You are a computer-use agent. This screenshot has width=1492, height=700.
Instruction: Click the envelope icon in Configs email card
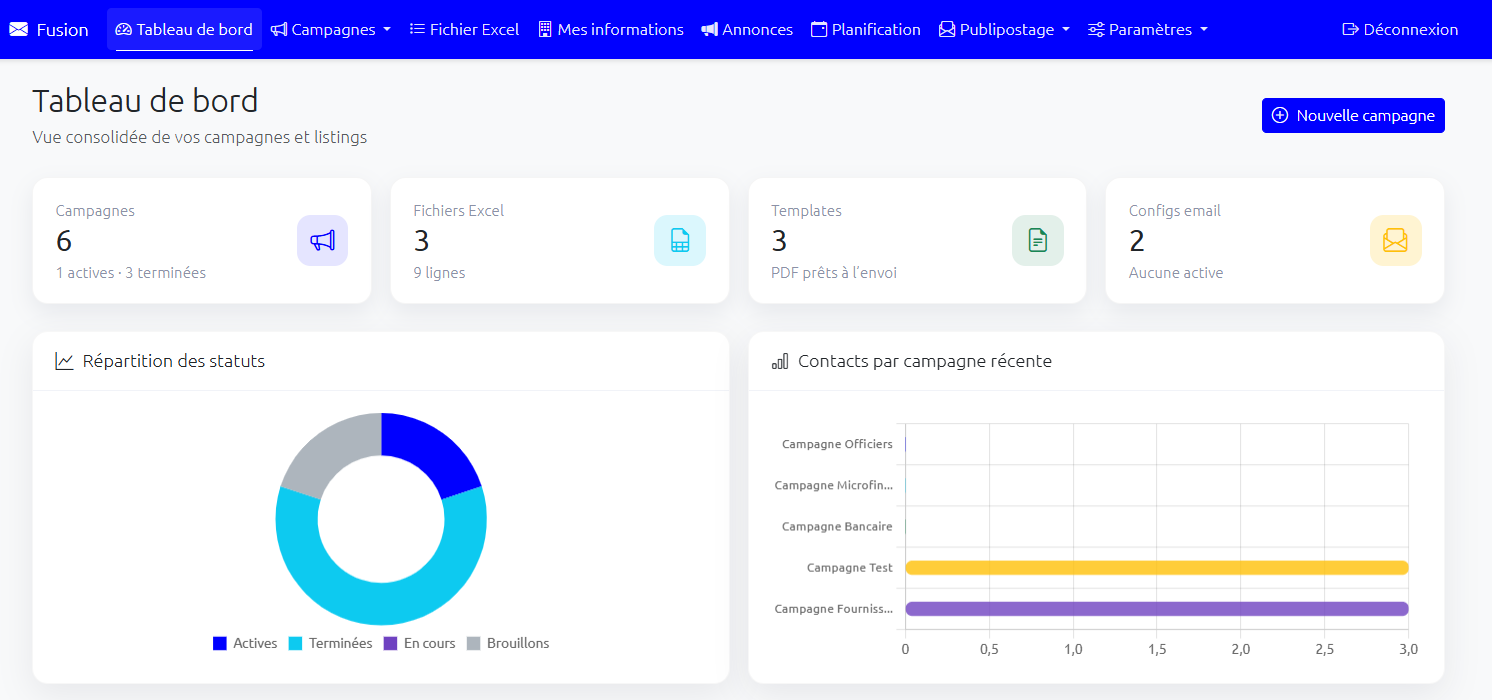coord(1395,241)
